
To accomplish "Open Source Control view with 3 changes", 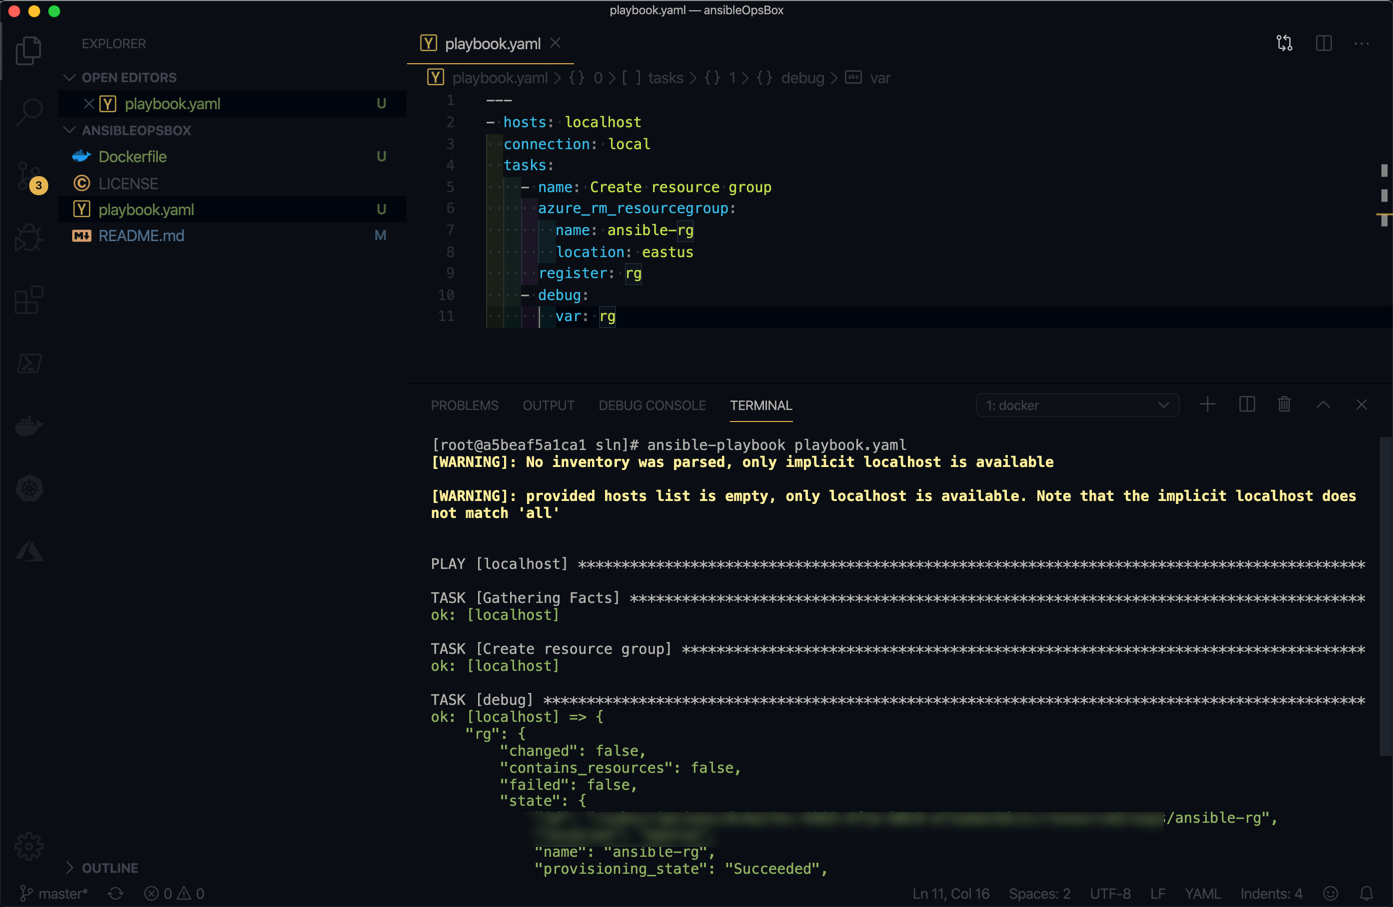I will click(29, 176).
